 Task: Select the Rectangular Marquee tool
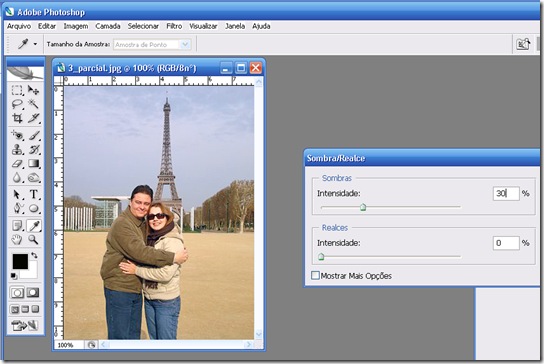(x=17, y=90)
